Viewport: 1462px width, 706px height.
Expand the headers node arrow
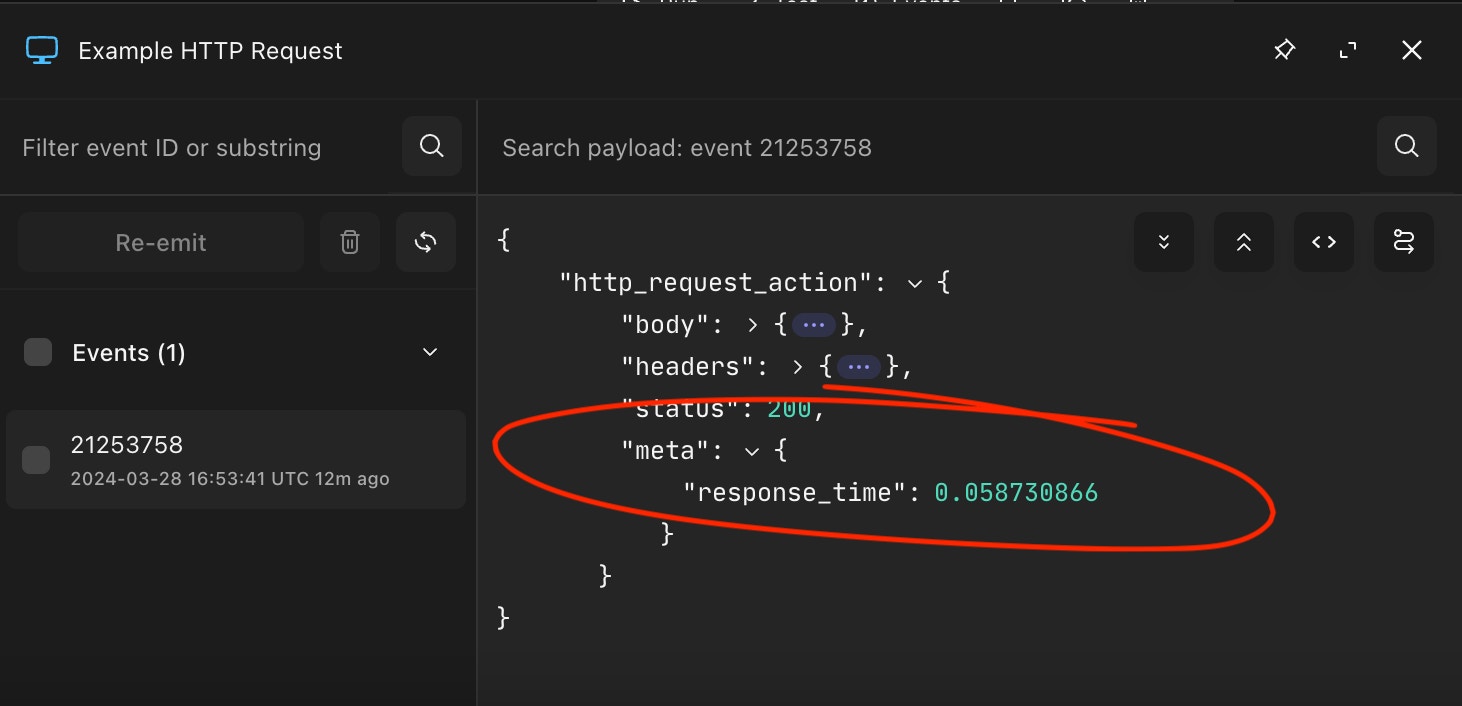797,367
